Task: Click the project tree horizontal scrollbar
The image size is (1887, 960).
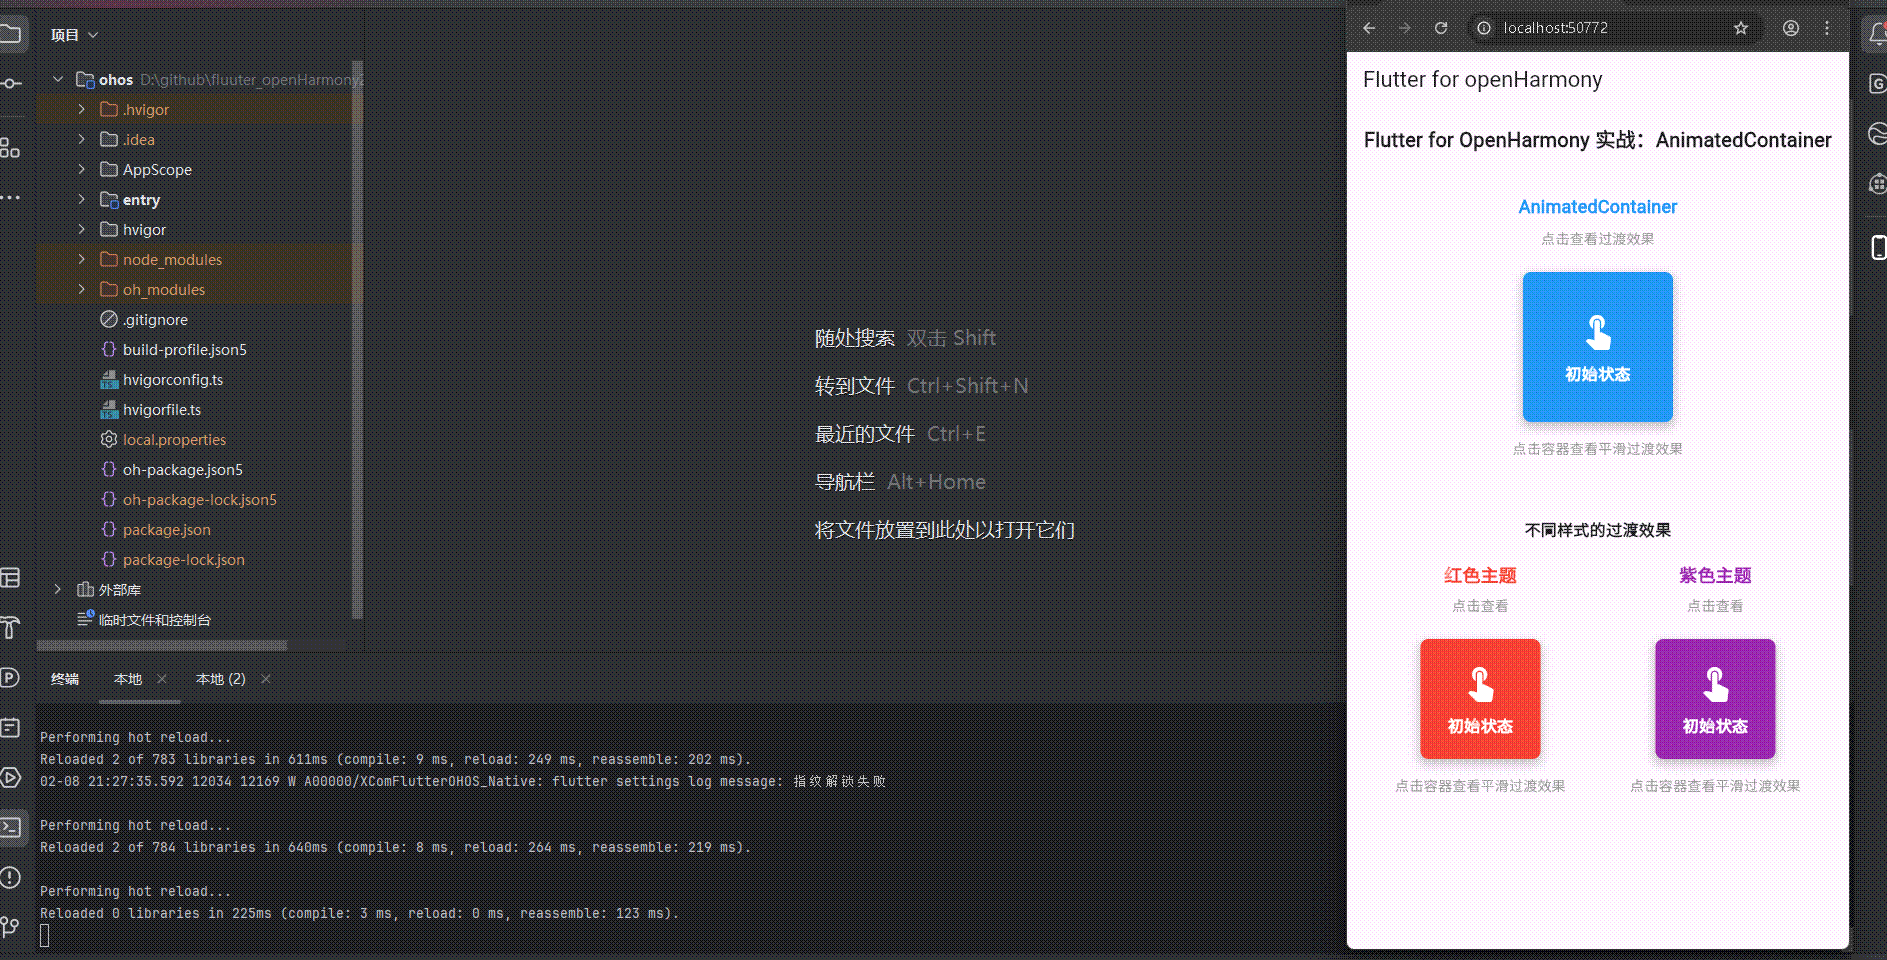Action: pos(162,645)
